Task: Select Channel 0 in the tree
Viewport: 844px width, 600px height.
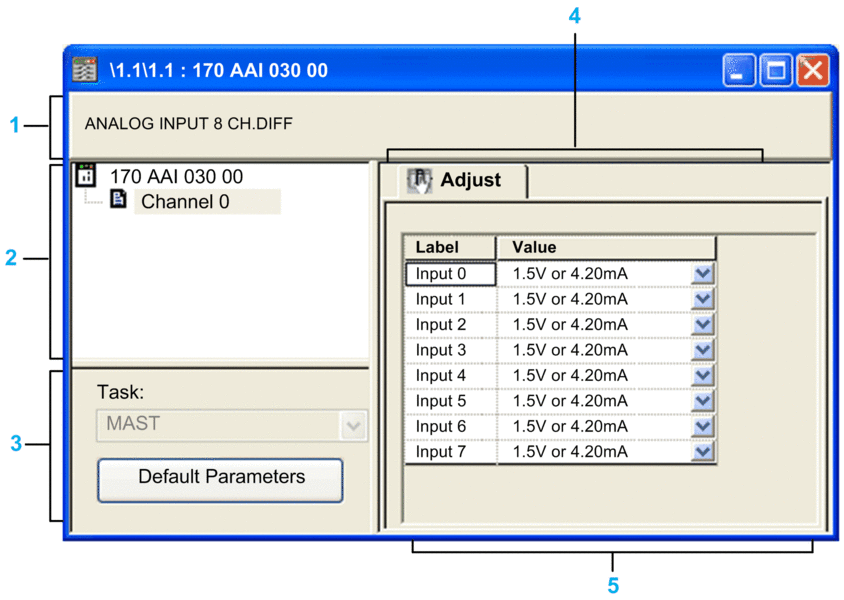Action: point(207,202)
